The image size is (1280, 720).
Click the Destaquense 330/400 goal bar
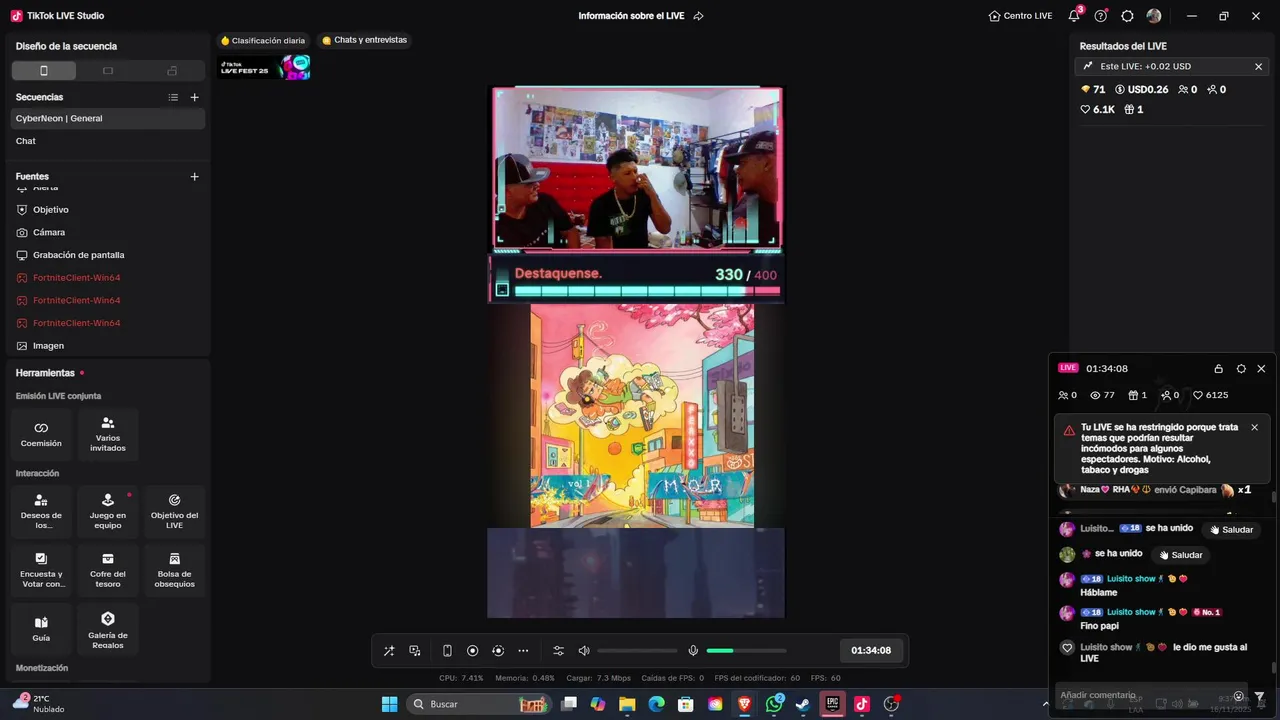636,278
